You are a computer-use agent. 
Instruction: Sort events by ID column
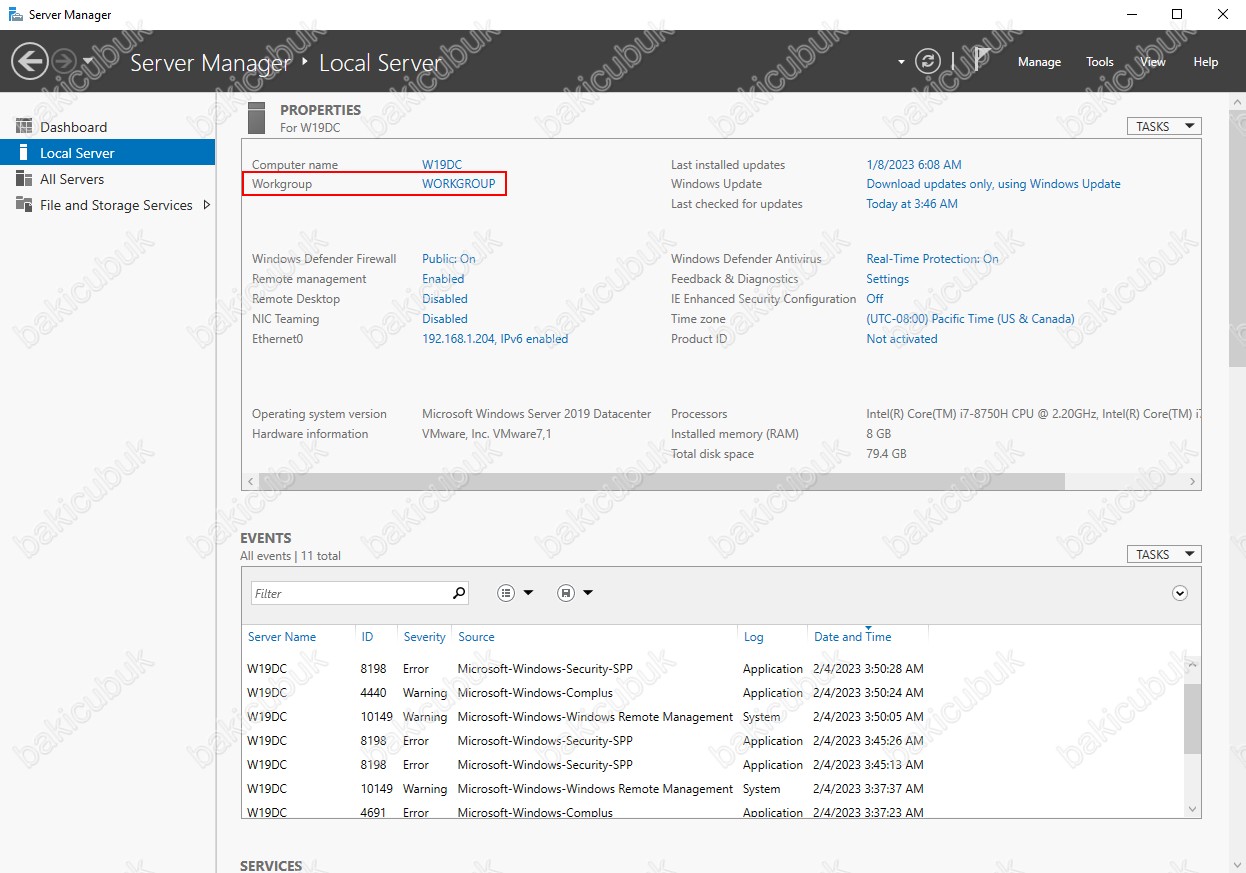367,637
